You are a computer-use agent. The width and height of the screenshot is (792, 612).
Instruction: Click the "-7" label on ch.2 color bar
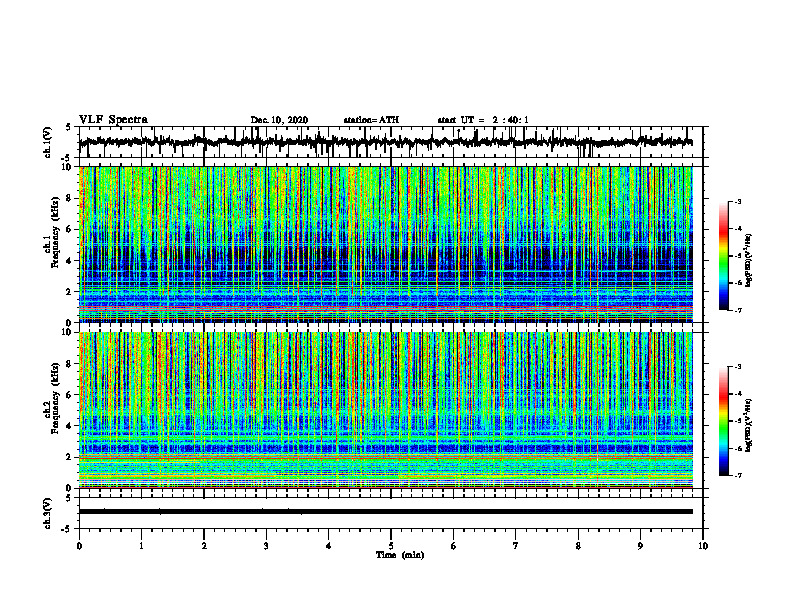point(738,476)
